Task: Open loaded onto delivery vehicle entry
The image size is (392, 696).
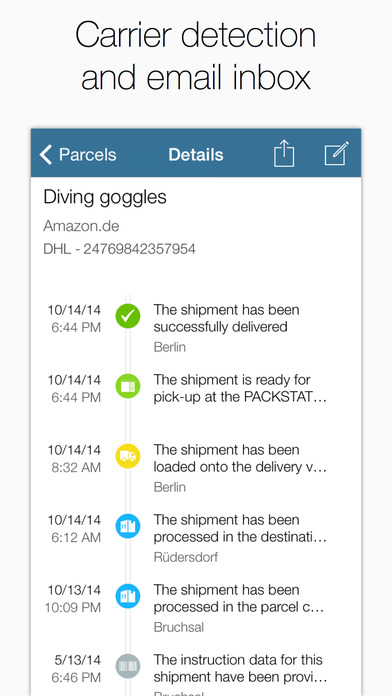Action: click(196, 468)
